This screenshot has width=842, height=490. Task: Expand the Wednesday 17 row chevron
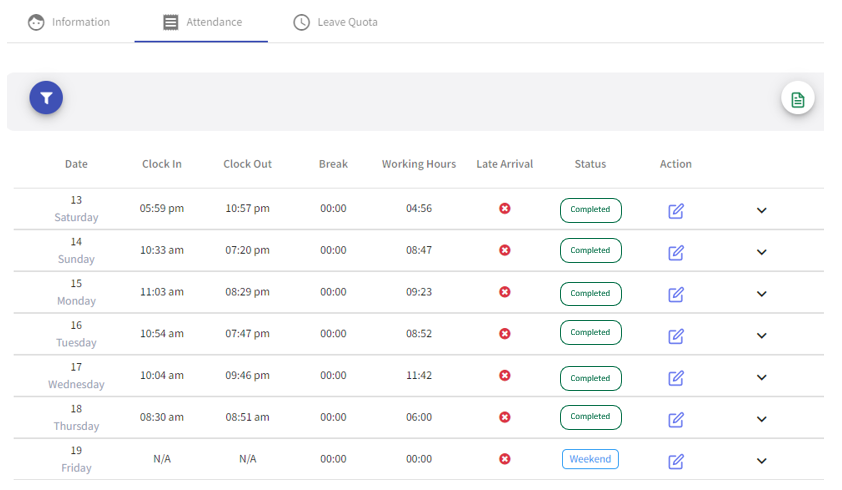761,377
